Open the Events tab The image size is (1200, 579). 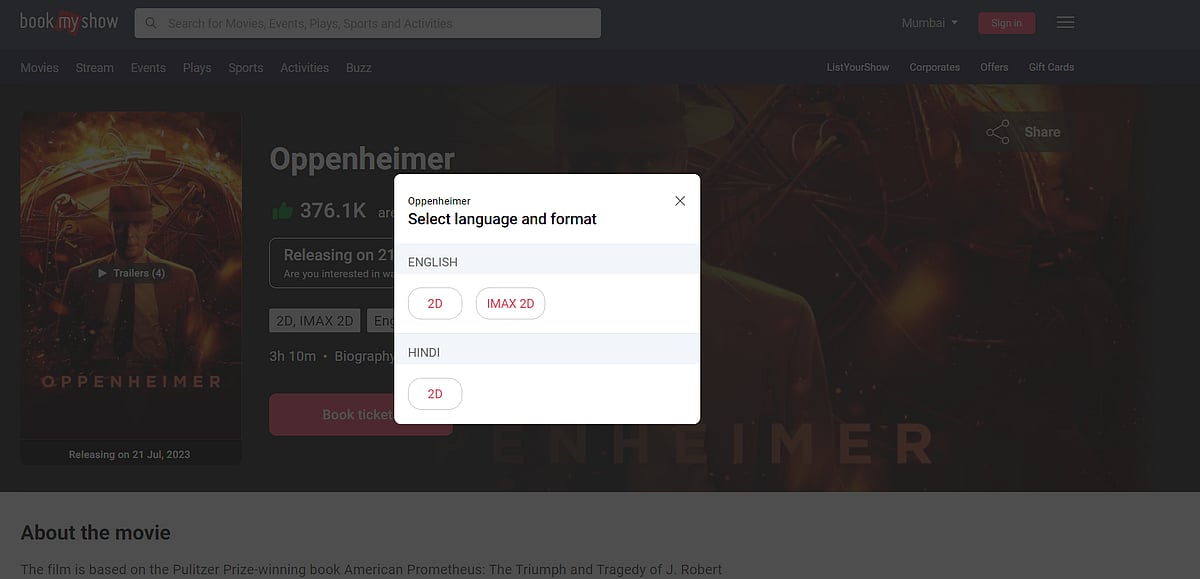click(x=148, y=68)
